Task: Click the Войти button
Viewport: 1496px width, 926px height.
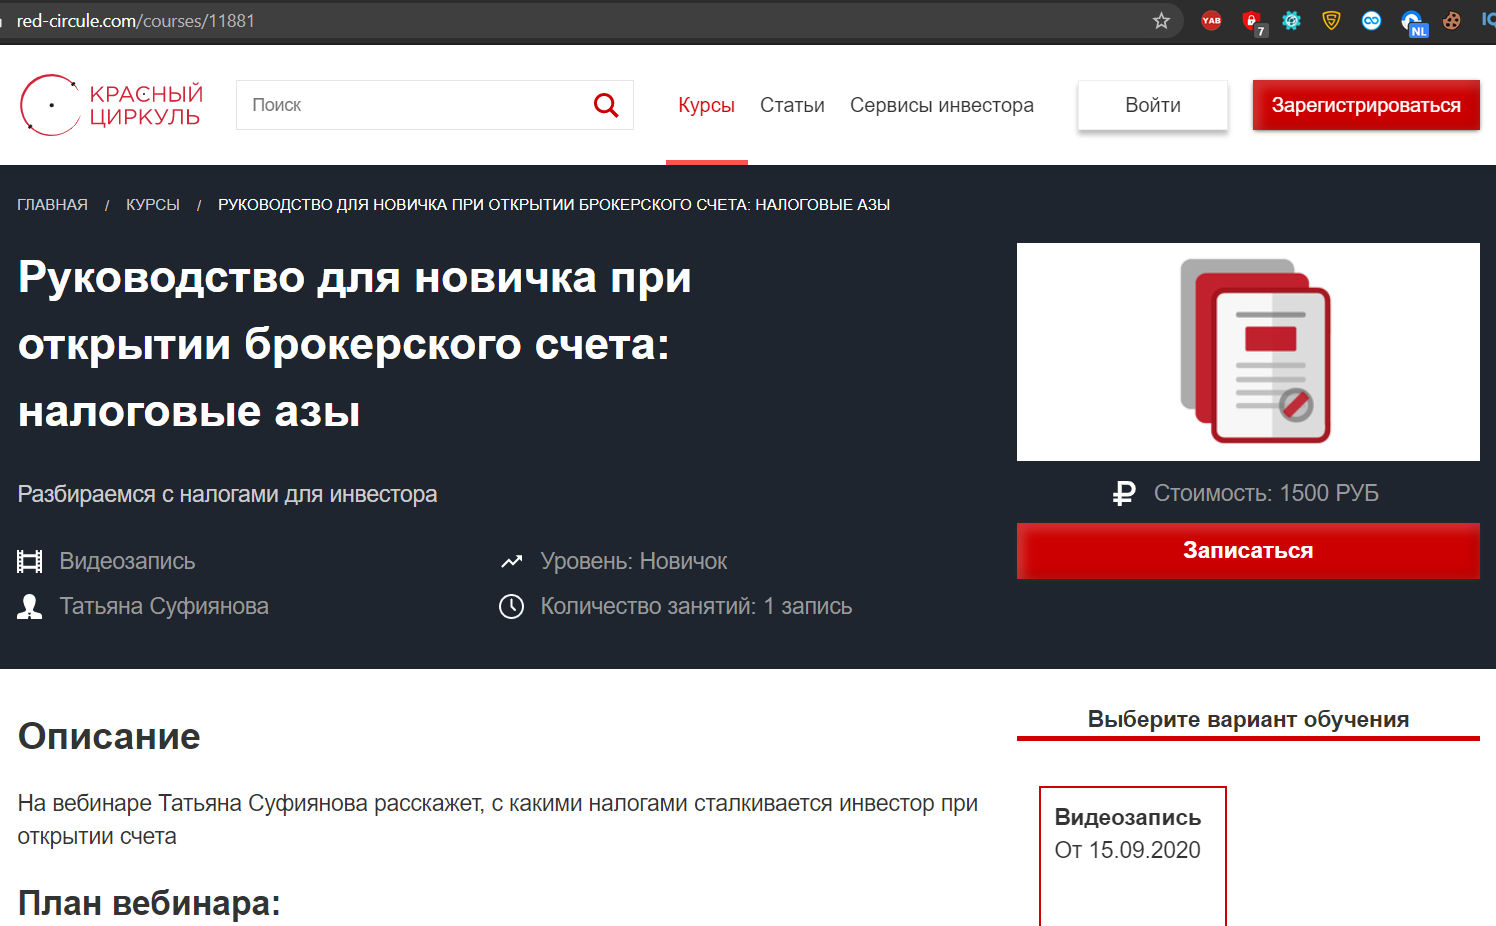Action: [1153, 105]
